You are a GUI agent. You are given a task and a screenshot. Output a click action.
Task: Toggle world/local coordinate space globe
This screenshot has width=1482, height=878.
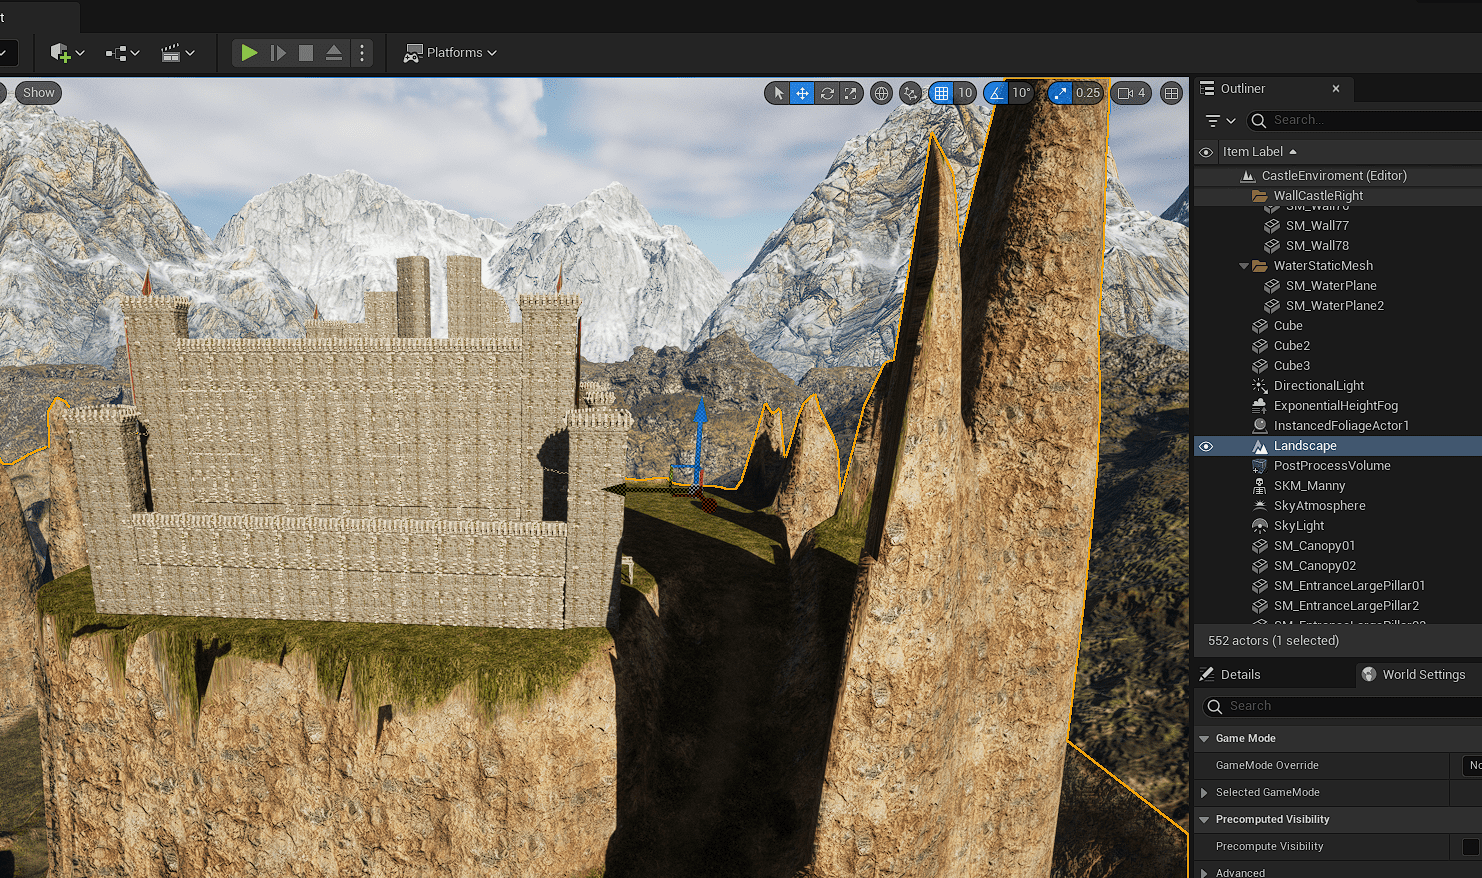881,93
